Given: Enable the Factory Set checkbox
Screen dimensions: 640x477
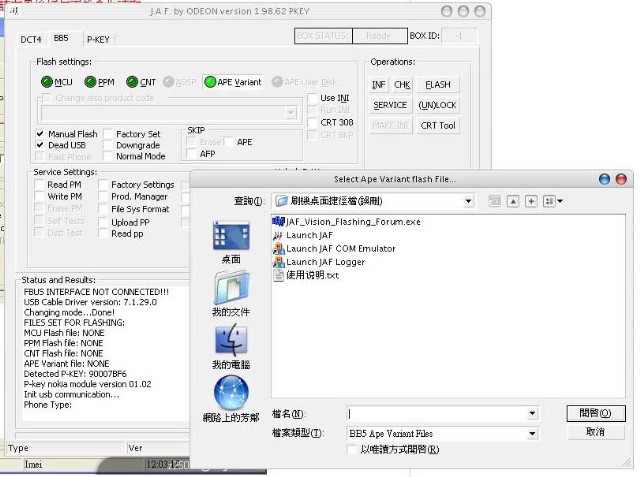Looking at the screenshot, I should [108, 134].
